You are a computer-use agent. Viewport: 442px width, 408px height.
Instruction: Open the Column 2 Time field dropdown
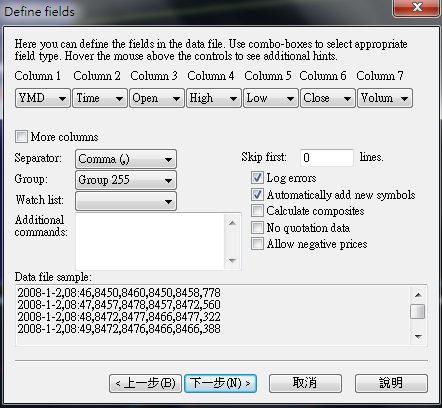click(100, 98)
